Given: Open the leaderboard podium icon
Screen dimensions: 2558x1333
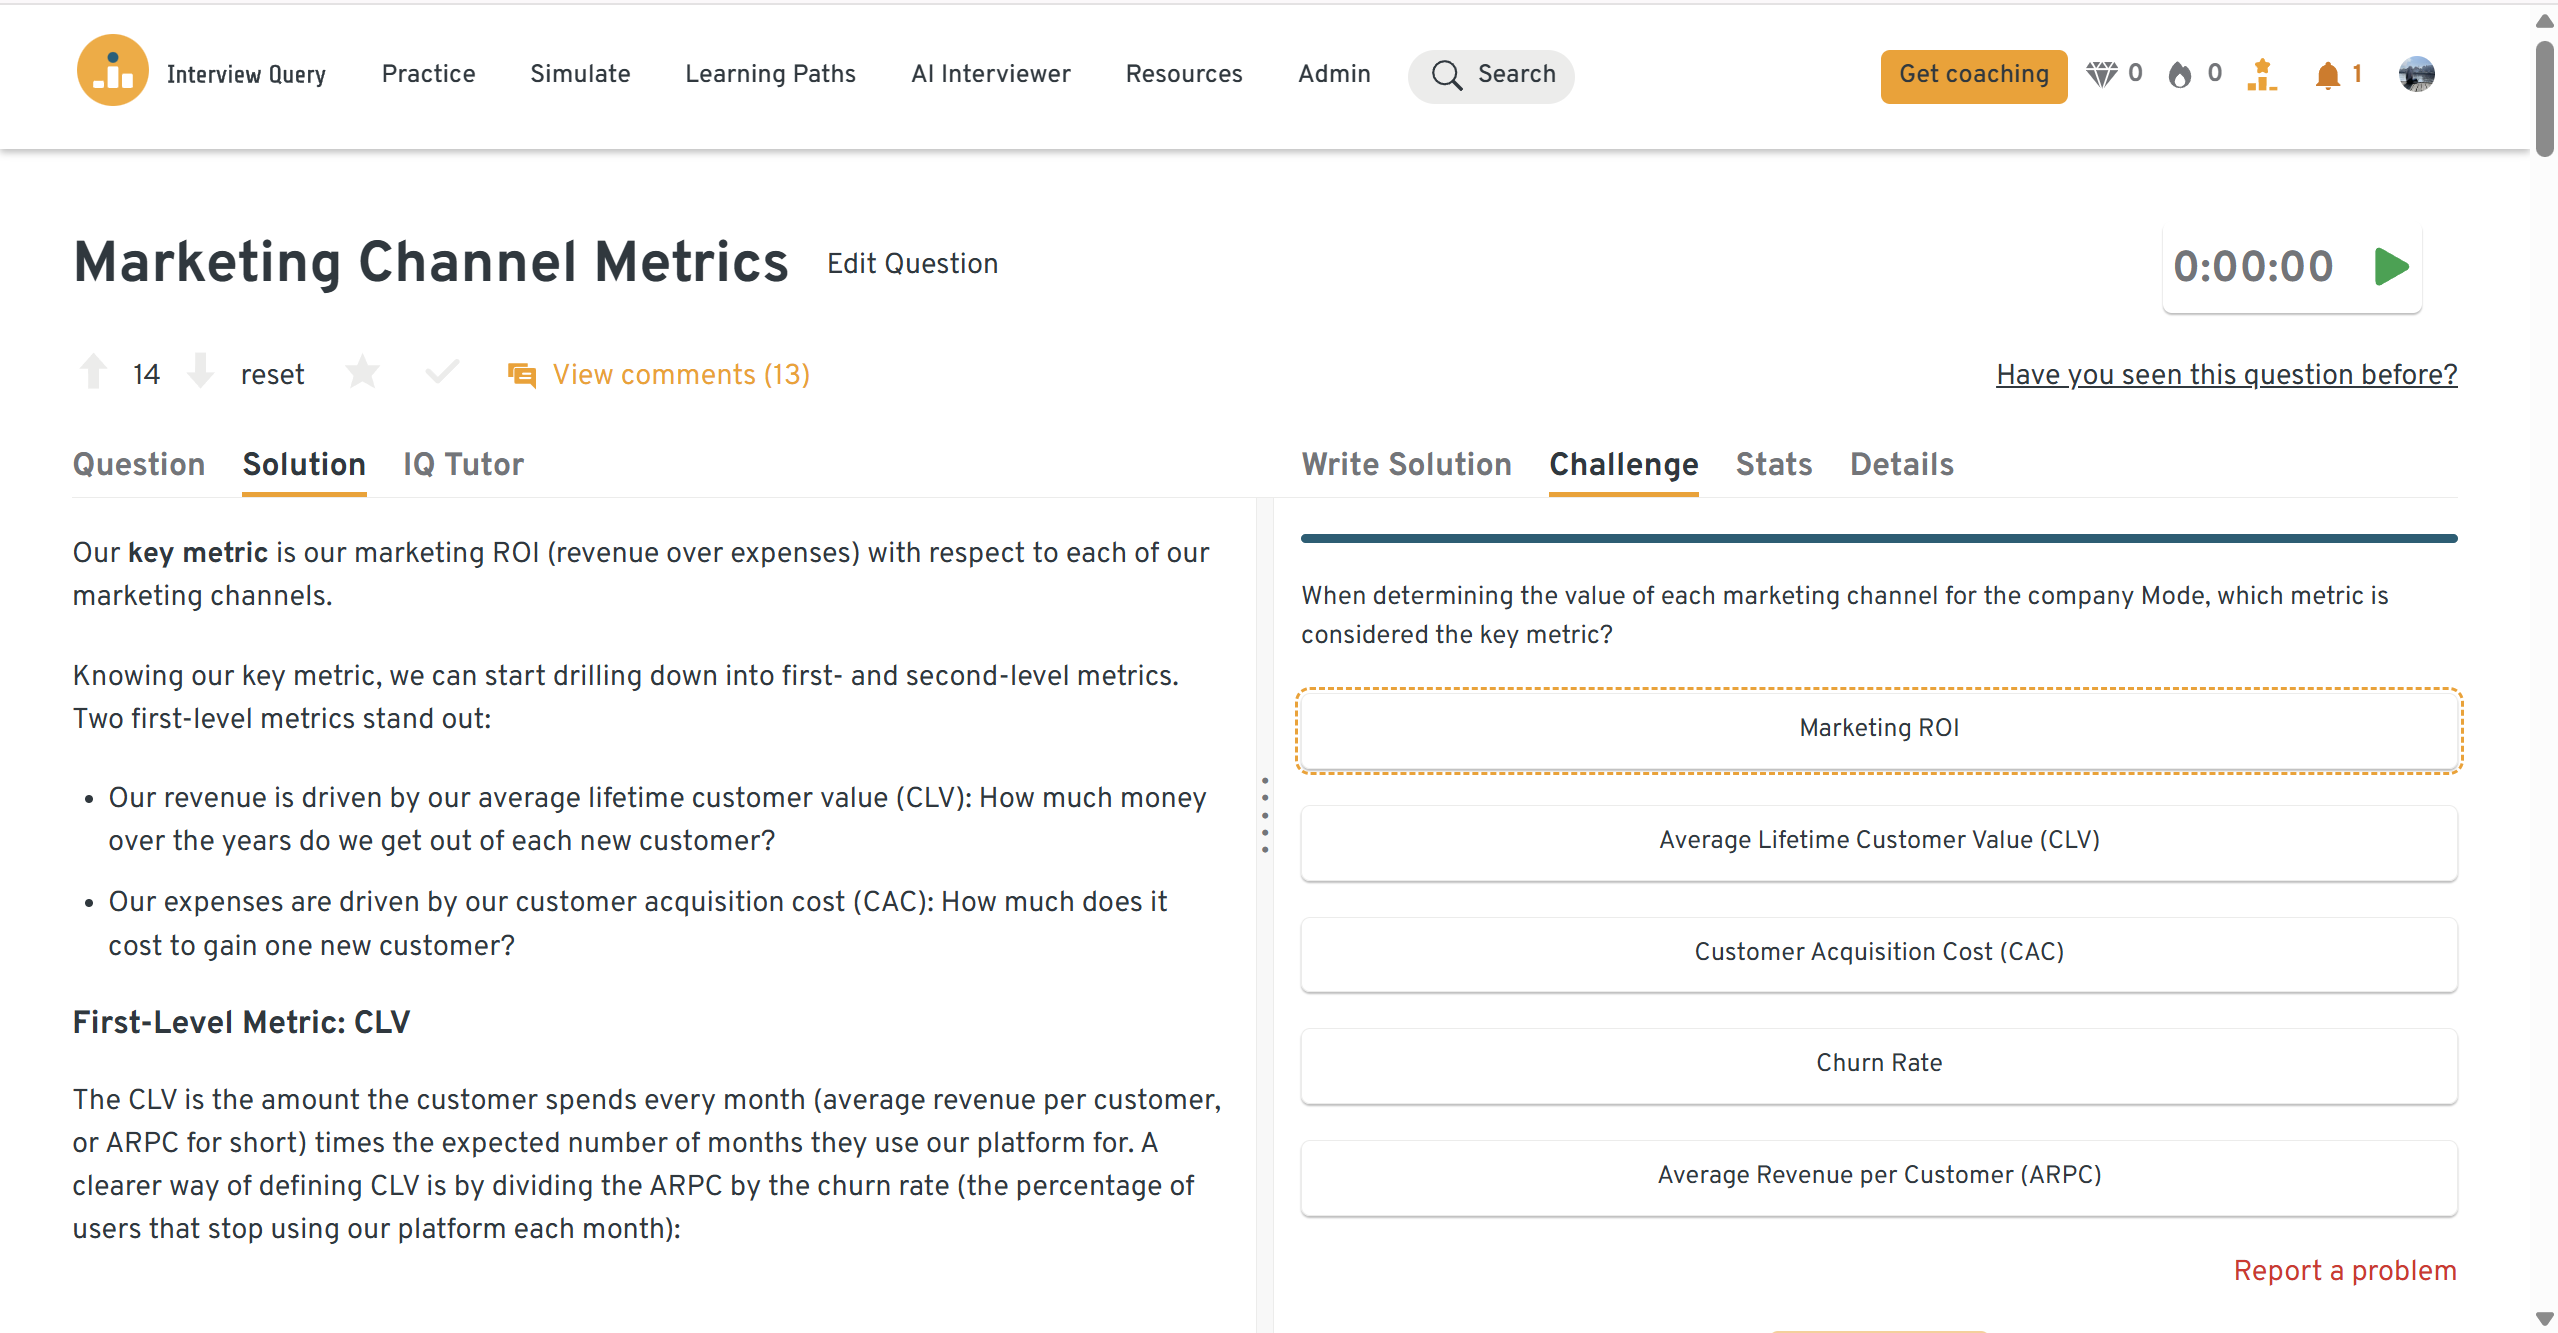Looking at the screenshot, I should pyautogui.click(x=2262, y=75).
